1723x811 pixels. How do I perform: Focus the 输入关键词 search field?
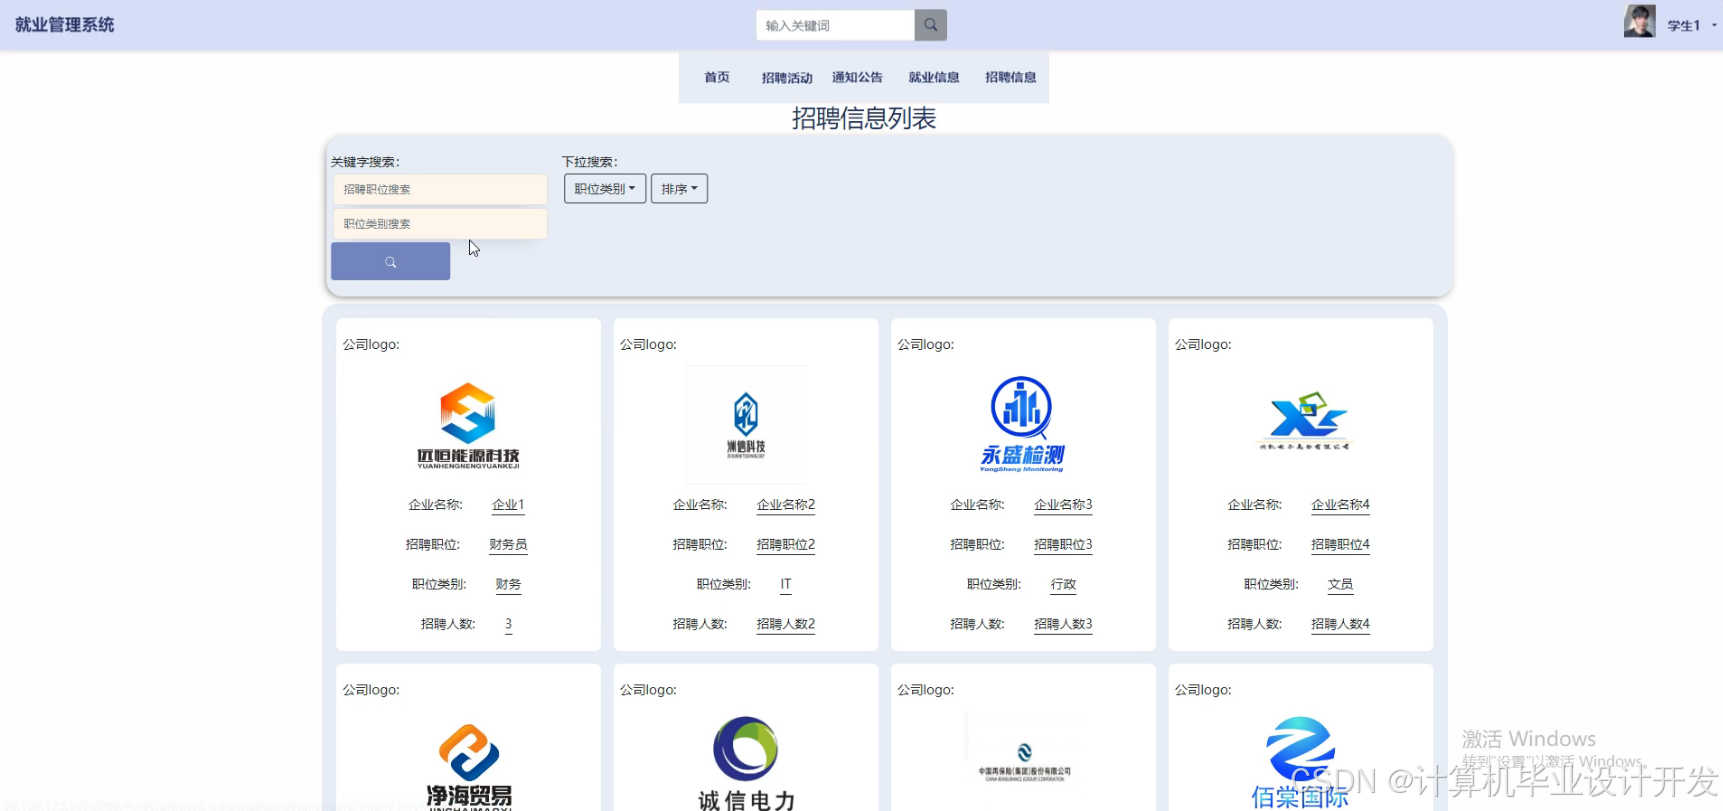(x=836, y=25)
